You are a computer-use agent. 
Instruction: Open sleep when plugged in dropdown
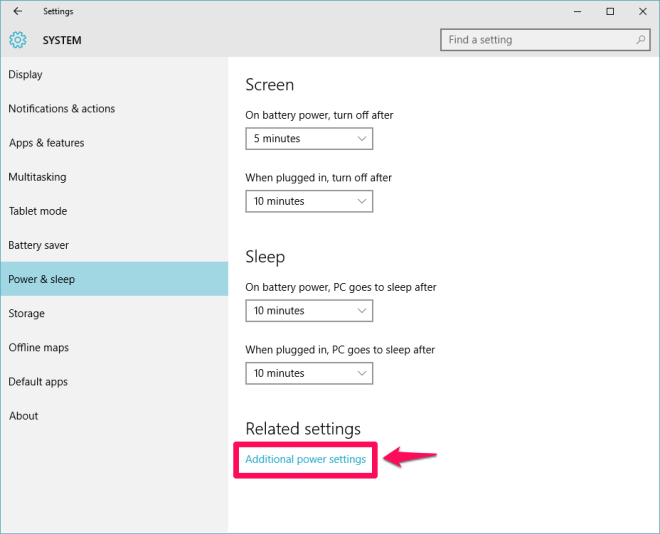(309, 373)
